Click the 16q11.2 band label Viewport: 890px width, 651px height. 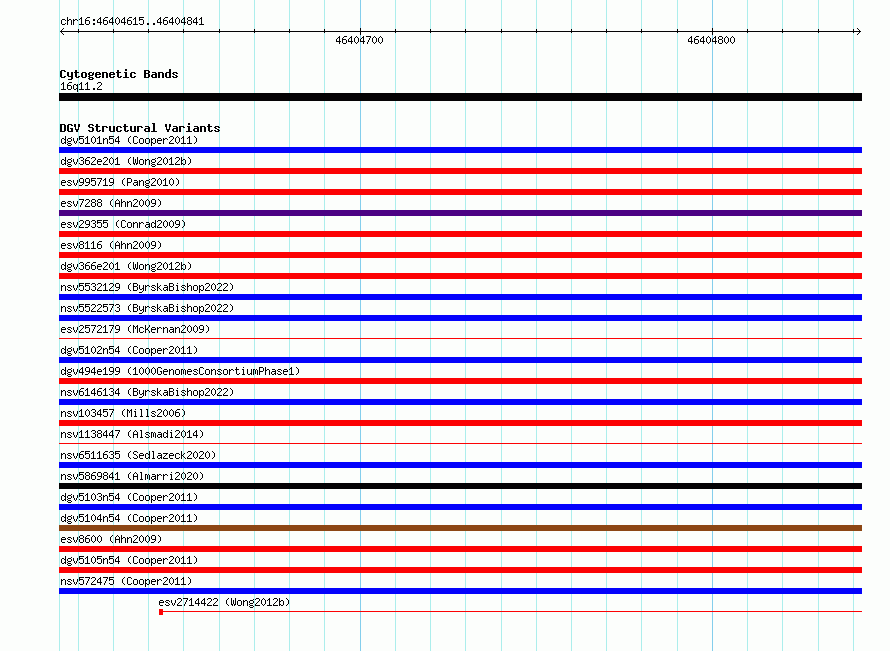pos(81,86)
